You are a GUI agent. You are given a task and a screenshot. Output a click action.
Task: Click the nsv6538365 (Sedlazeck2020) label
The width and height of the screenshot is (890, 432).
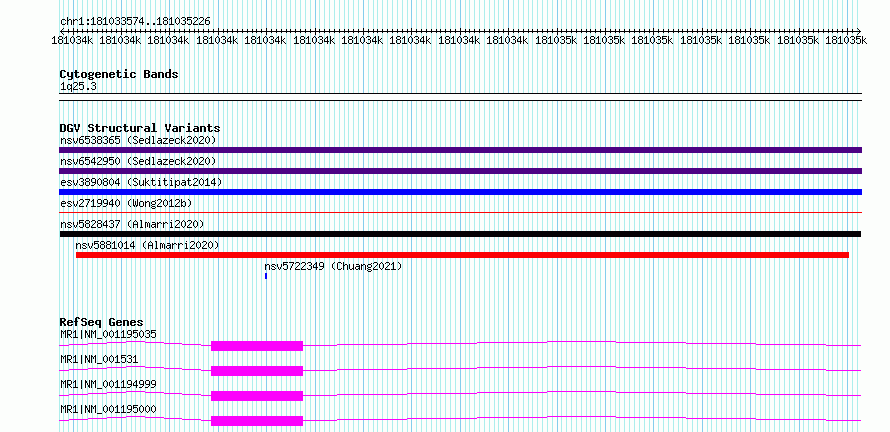click(x=138, y=140)
